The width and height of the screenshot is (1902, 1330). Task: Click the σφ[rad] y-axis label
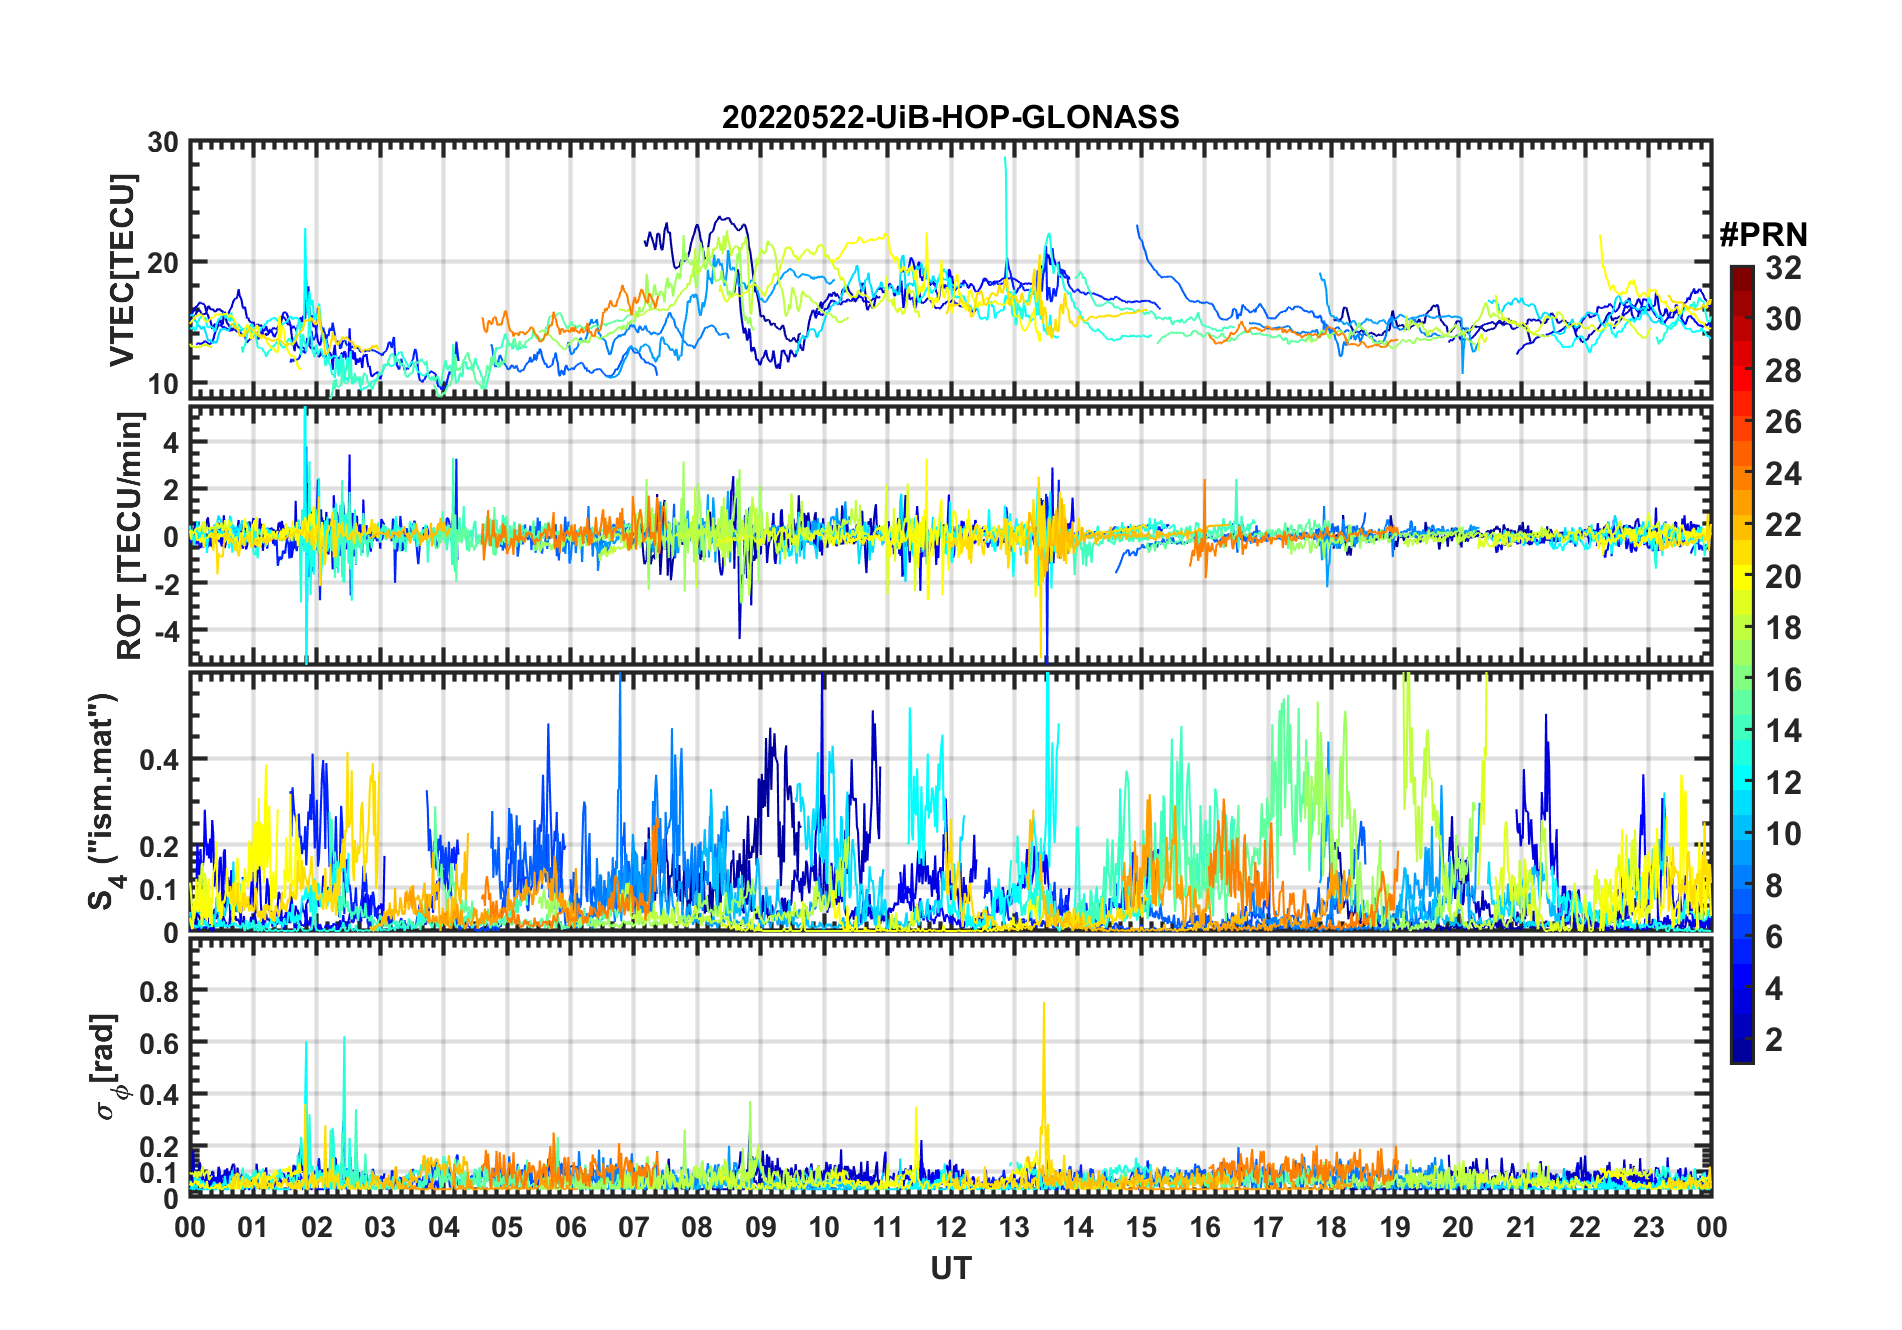tap(110, 1066)
